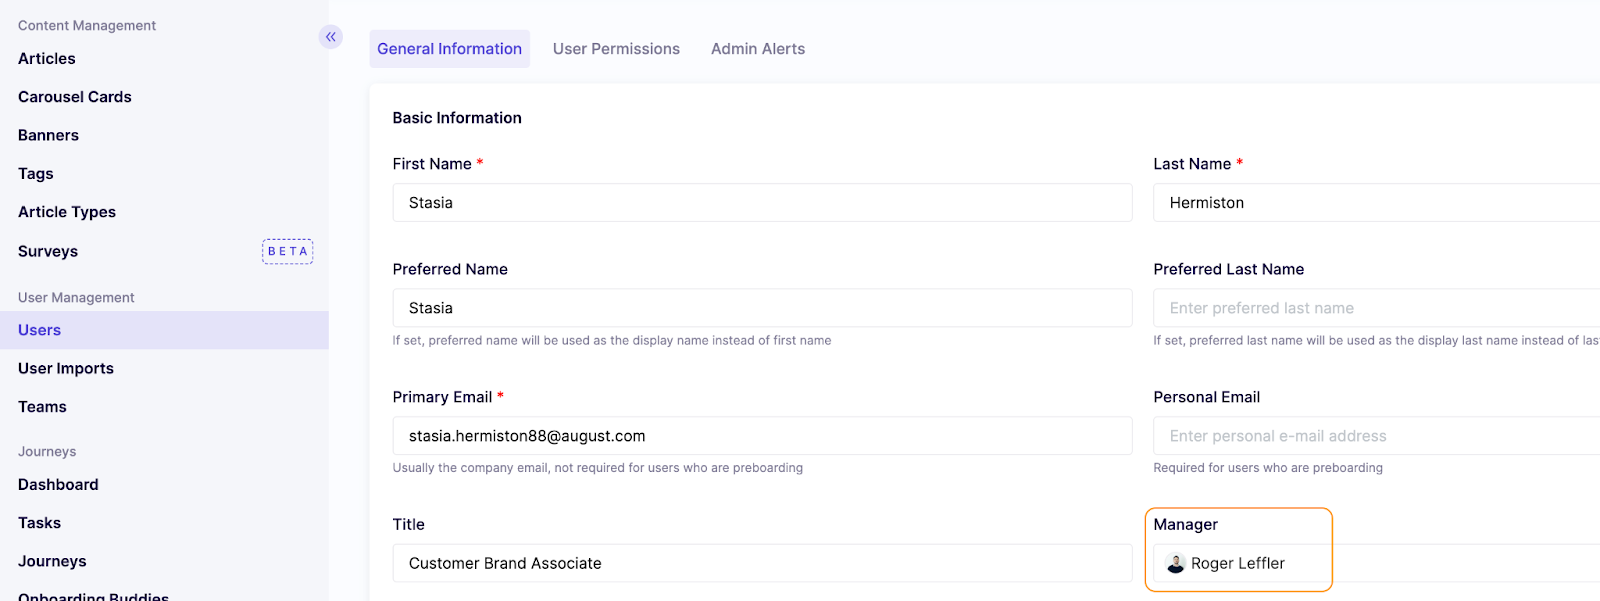1600x601 pixels.
Task: Collapse the sidebar with double-chevron icon
Action: [330, 37]
